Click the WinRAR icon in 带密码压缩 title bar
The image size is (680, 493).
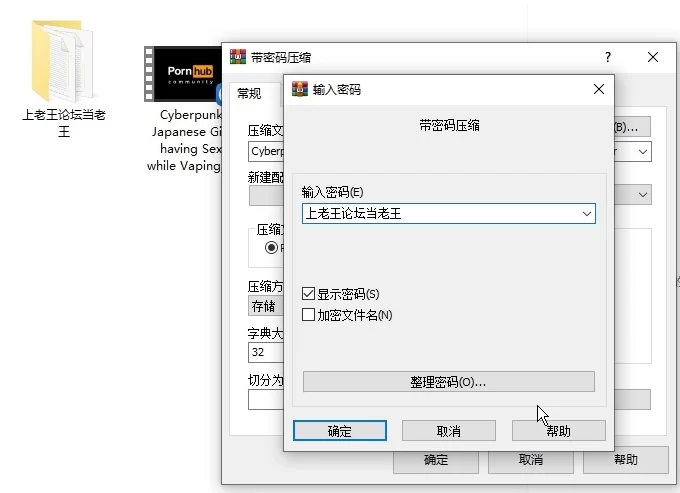(x=238, y=57)
